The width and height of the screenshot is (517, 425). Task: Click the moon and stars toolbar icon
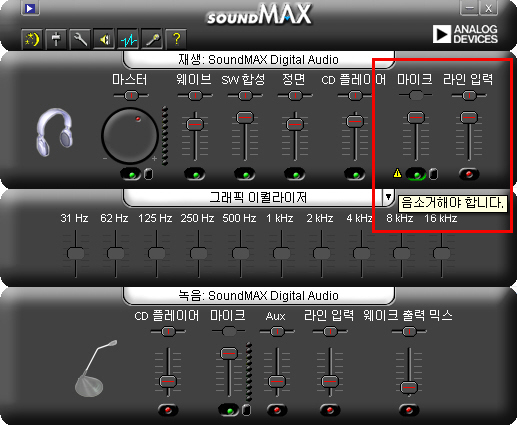(32, 39)
